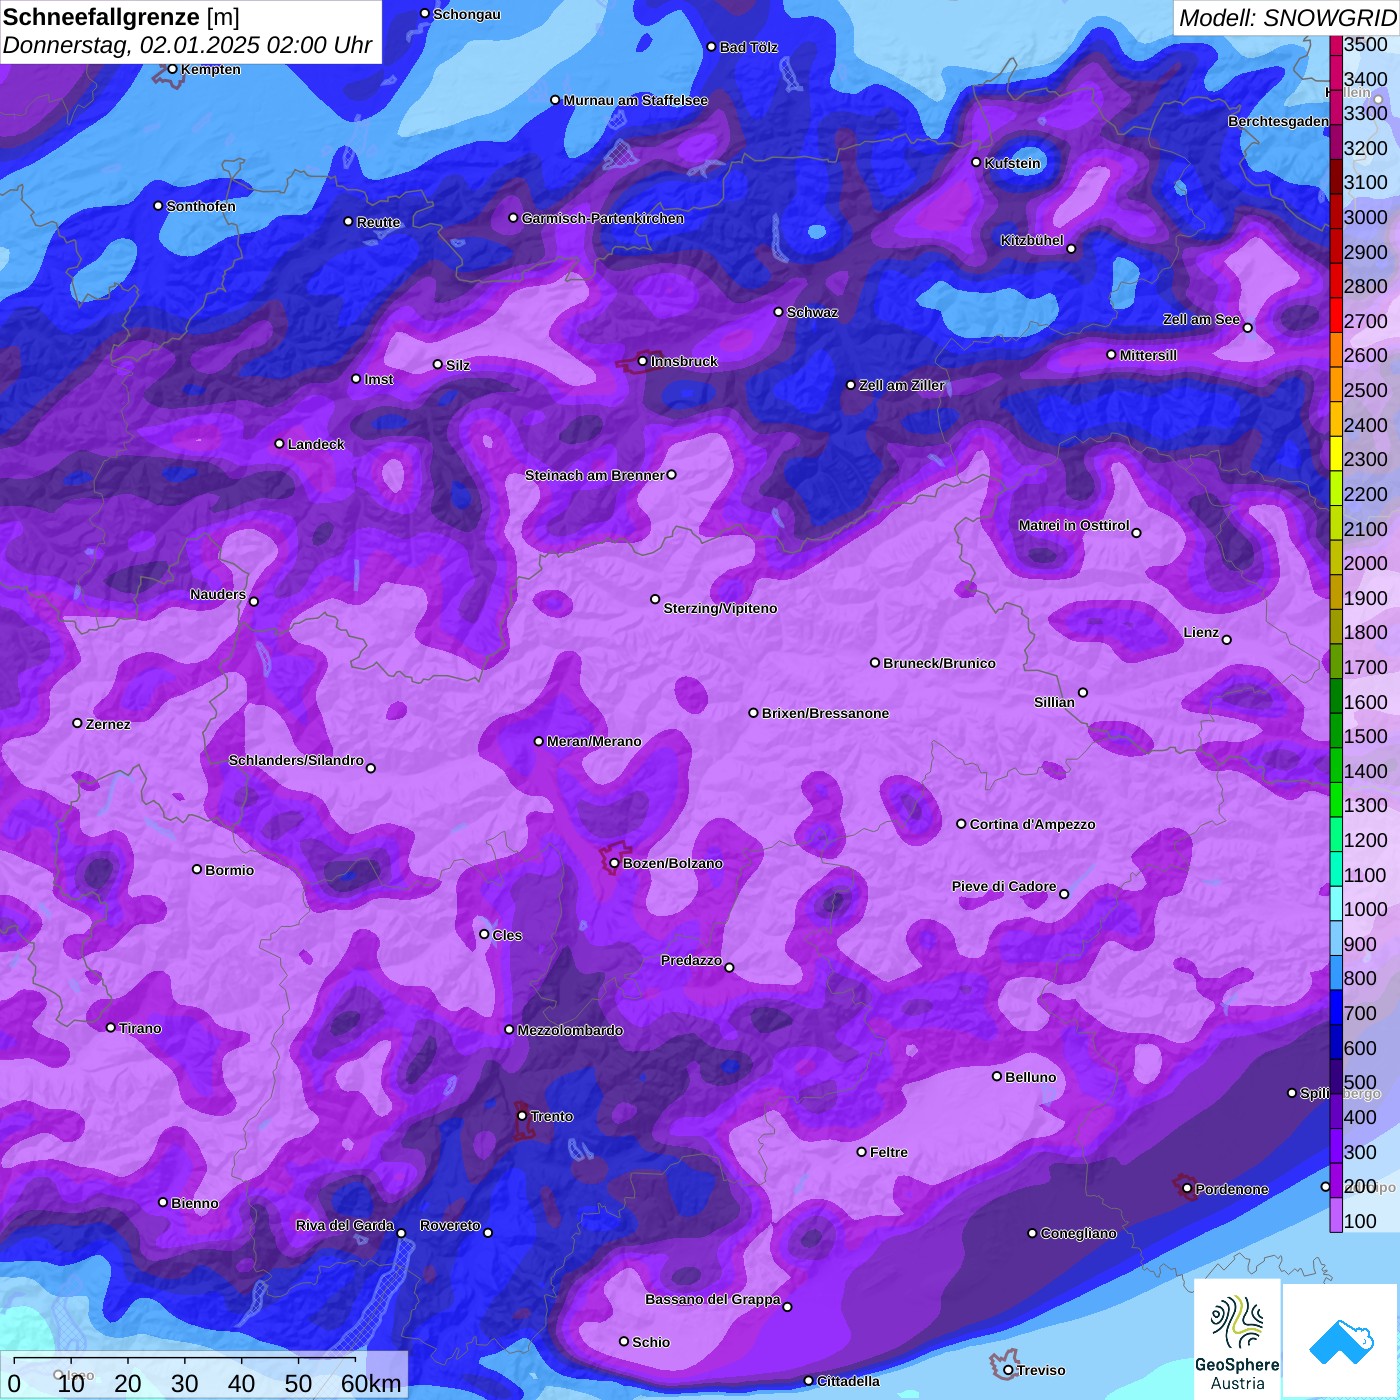Viewport: 1400px width, 1400px height.
Task: Select the 'Zell am Ziller' place label
Action: (901, 385)
